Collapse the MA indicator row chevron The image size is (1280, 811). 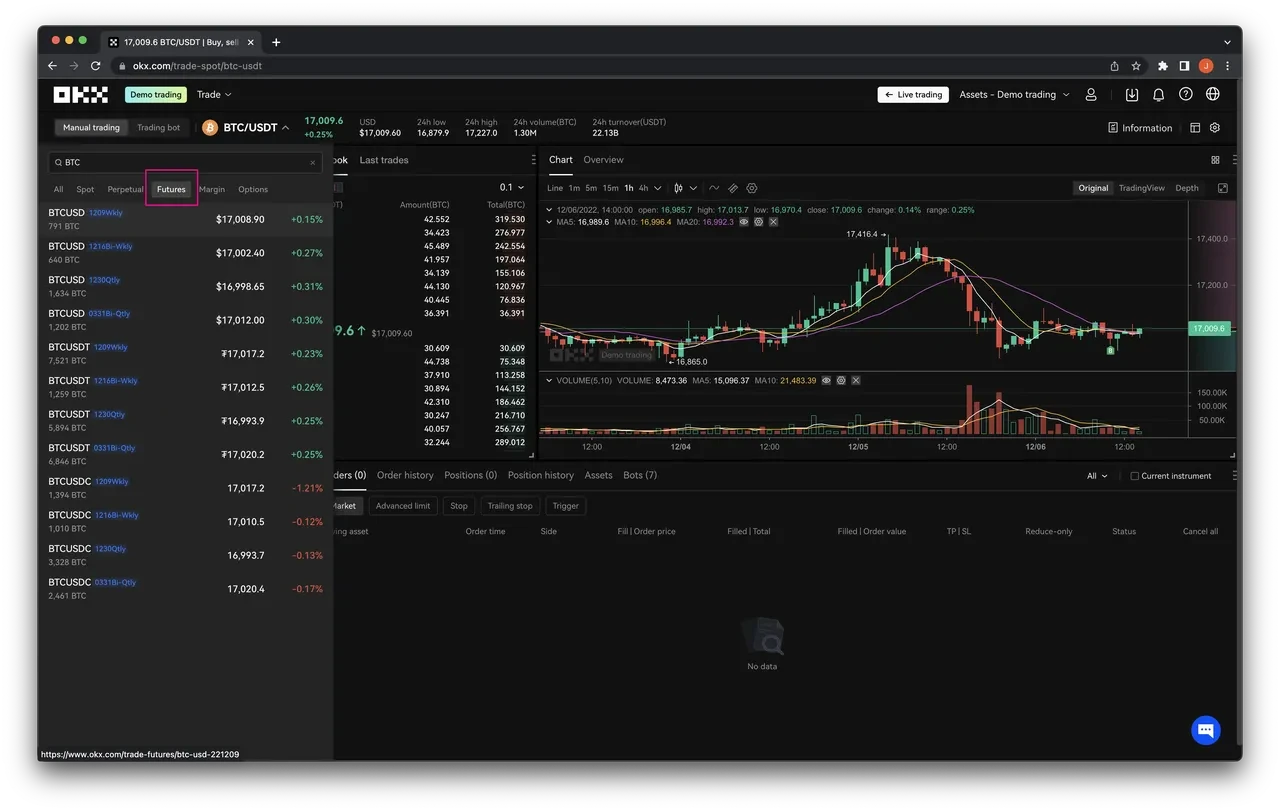coord(549,222)
